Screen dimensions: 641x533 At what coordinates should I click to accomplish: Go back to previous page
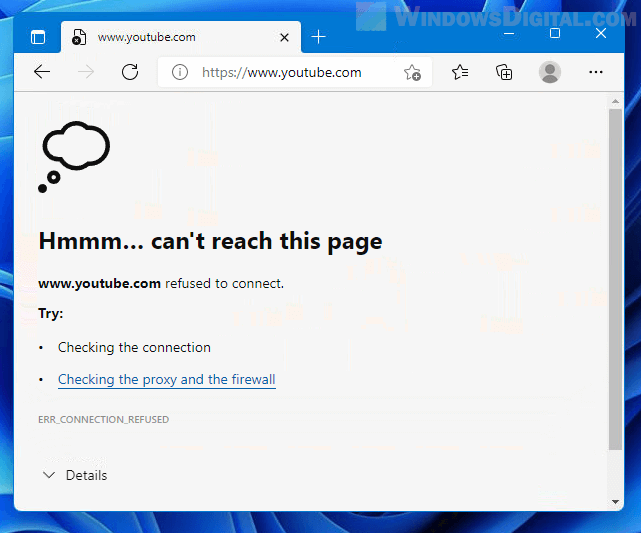tap(42, 72)
